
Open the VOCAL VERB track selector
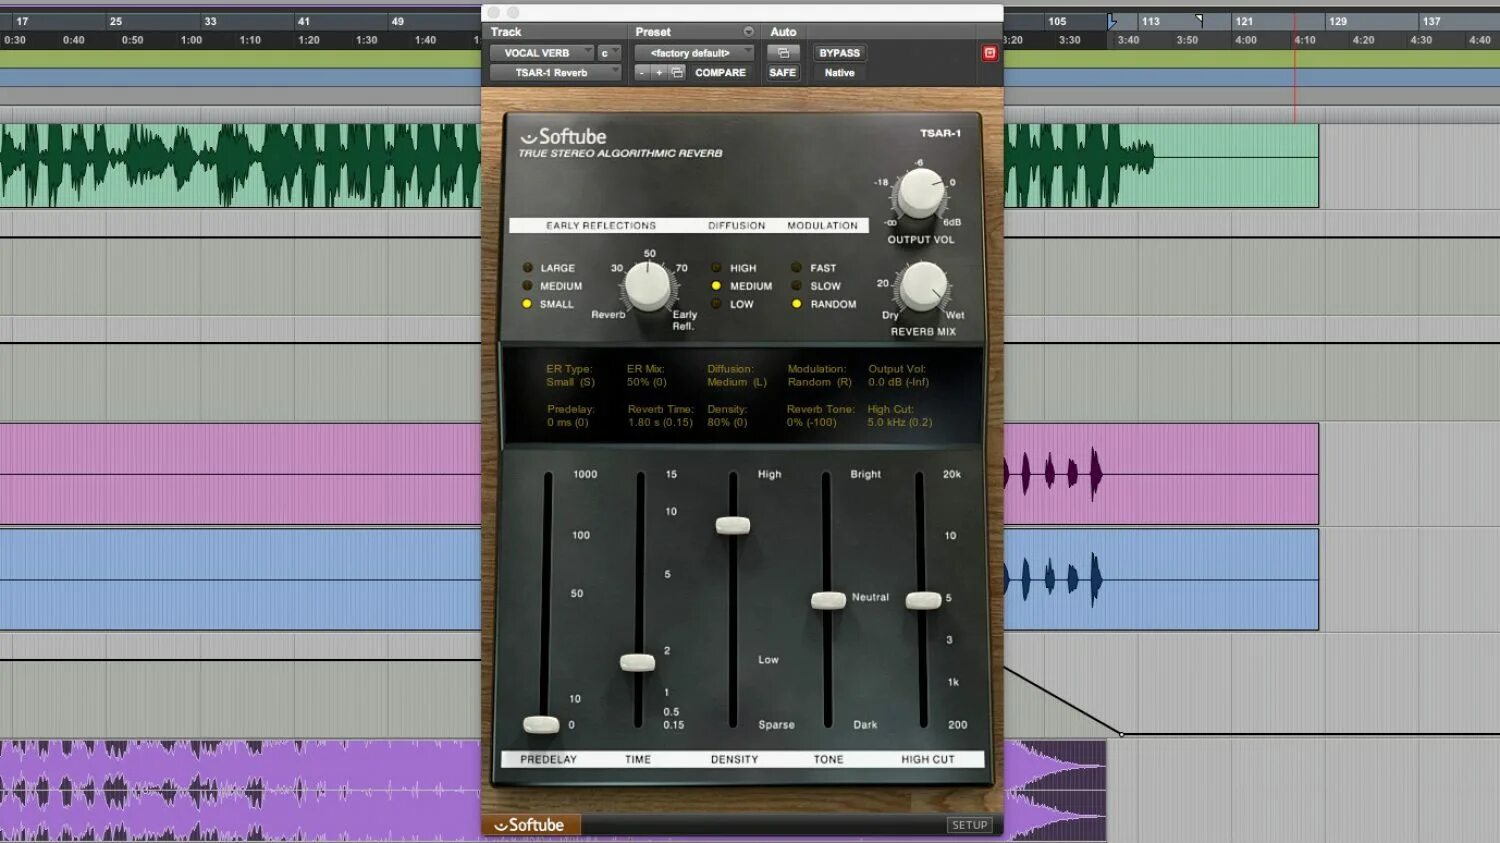(541, 53)
